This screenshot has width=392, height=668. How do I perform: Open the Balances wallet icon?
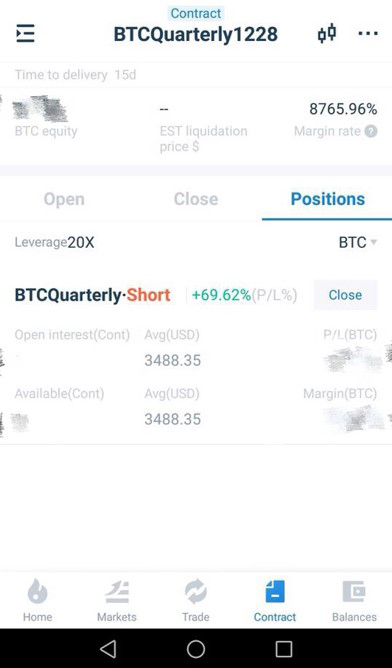tap(354, 591)
